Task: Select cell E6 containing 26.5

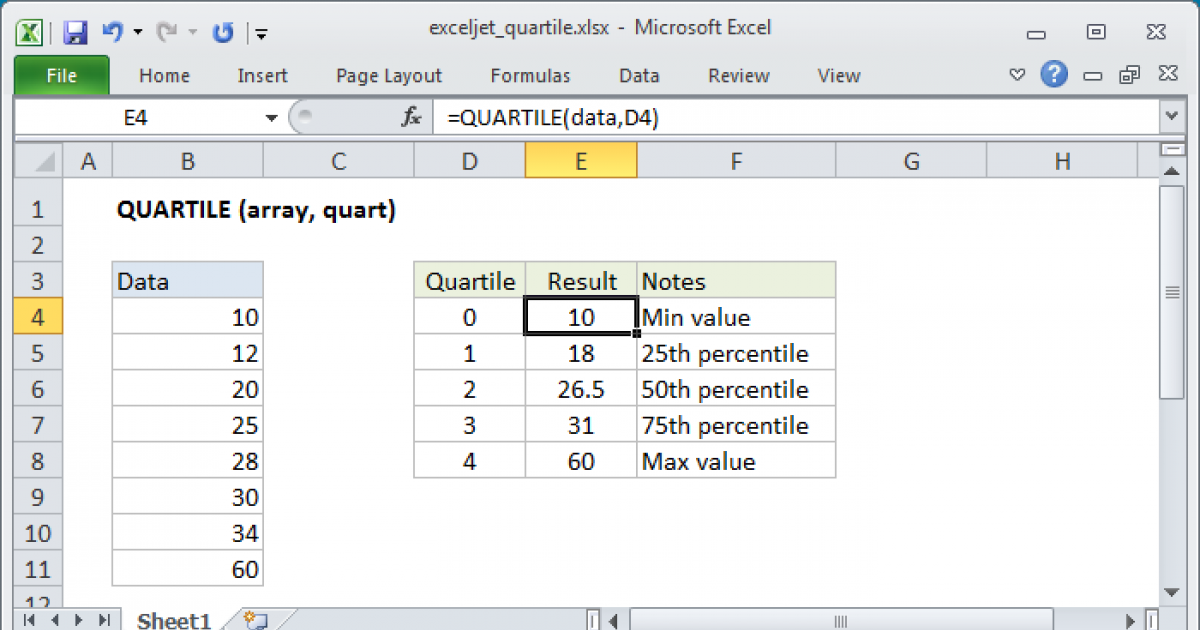Action: (x=581, y=390)
